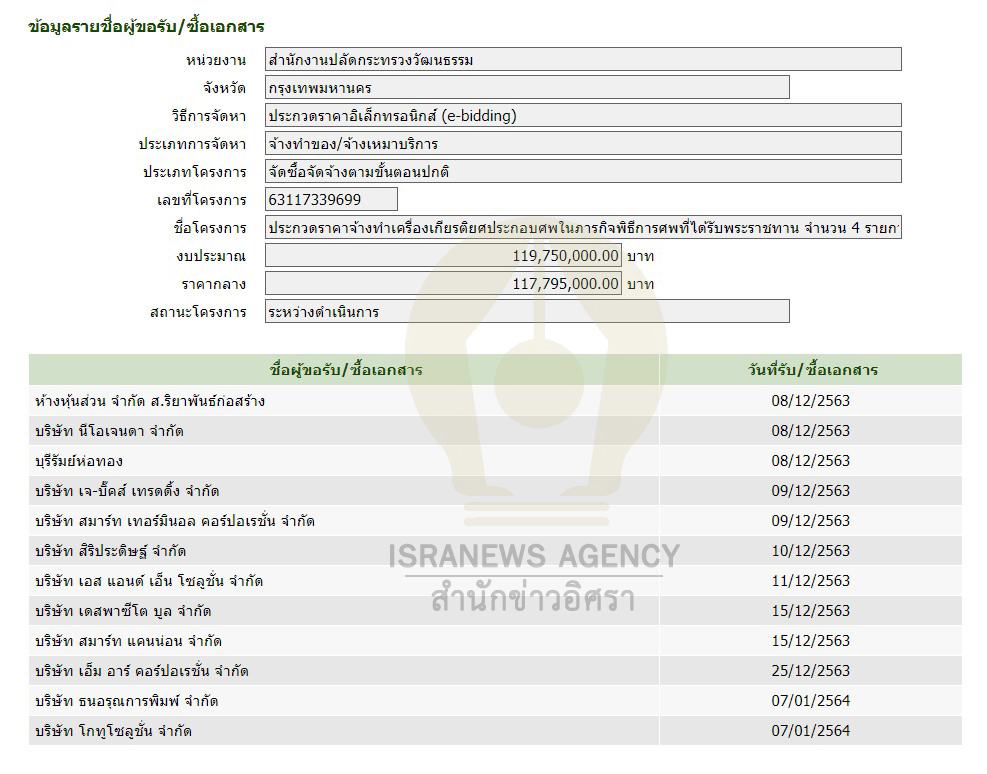Click the ราคากลาง field showing 117,795,000.00
Screen dimensions: 987x774
tap(443, 284)
